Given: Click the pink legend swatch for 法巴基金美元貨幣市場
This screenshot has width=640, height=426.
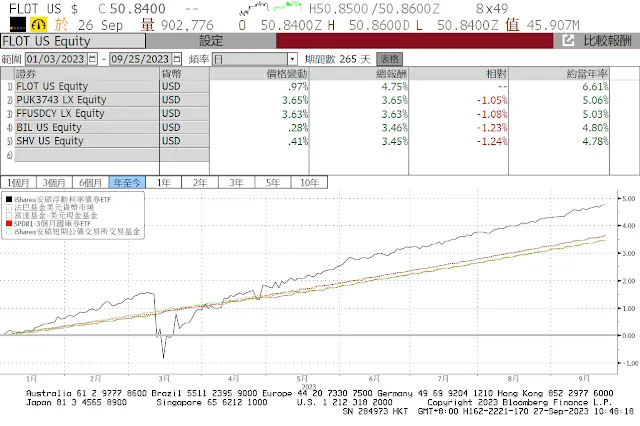Looking at the screenshot, I should pos(9,207).
